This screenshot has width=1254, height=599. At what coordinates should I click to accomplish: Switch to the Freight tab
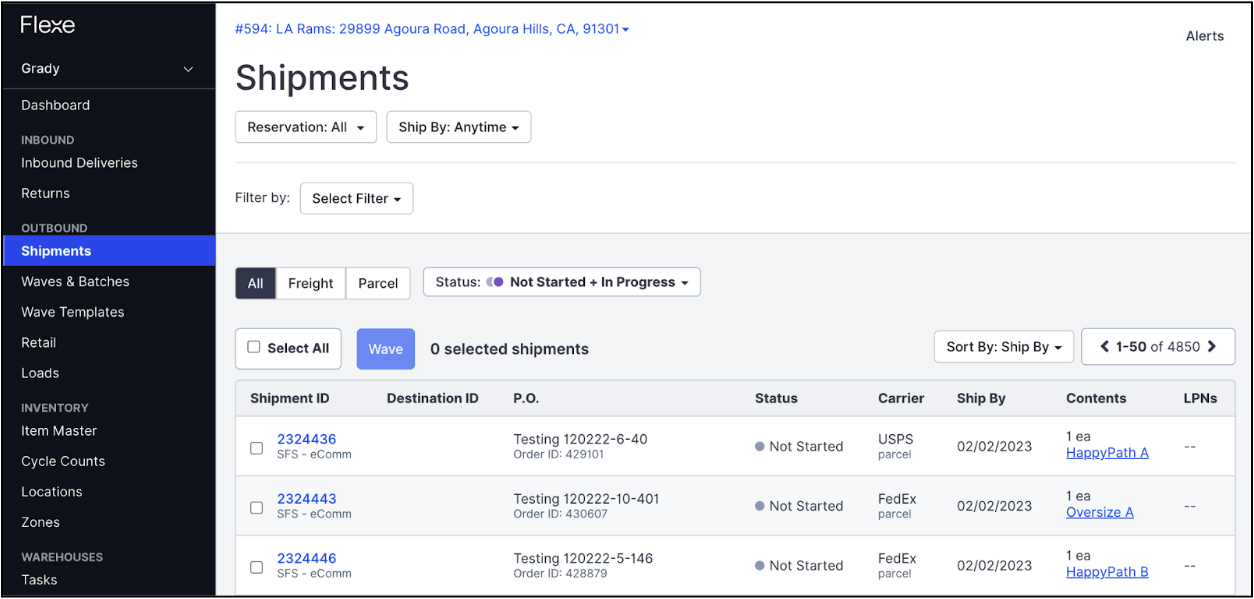pyautogui.click(x=310, y=283)
